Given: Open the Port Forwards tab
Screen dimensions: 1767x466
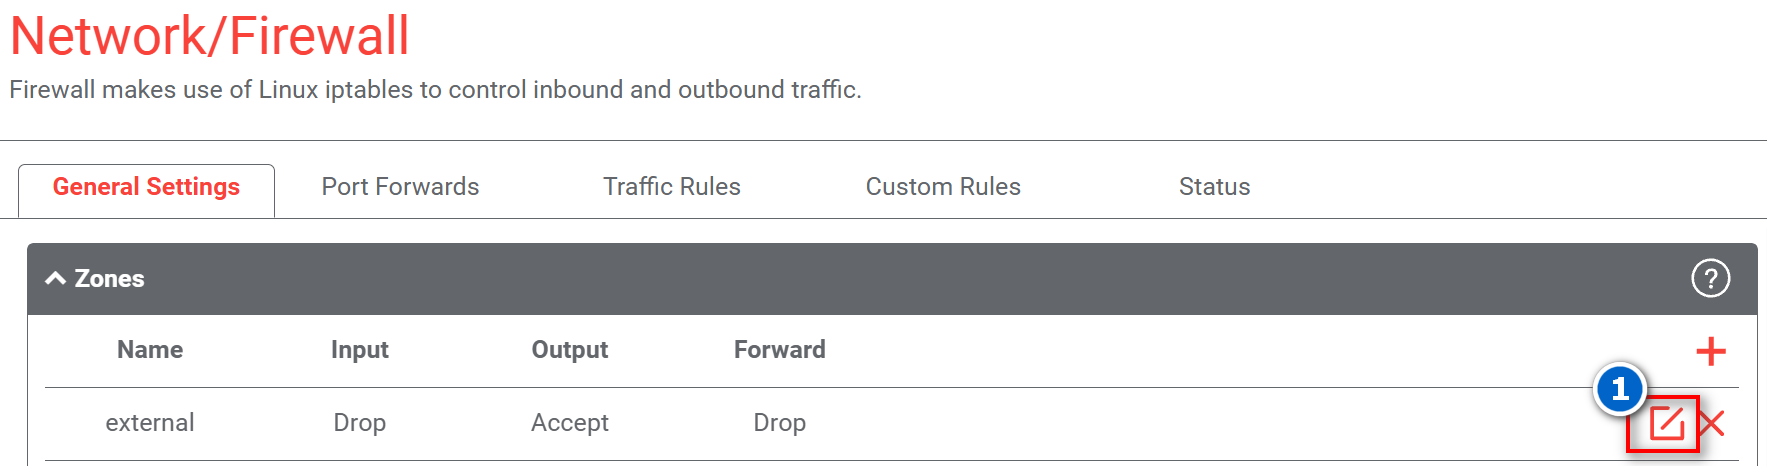Looking at the screenshot, I should [x=400, y=187].
